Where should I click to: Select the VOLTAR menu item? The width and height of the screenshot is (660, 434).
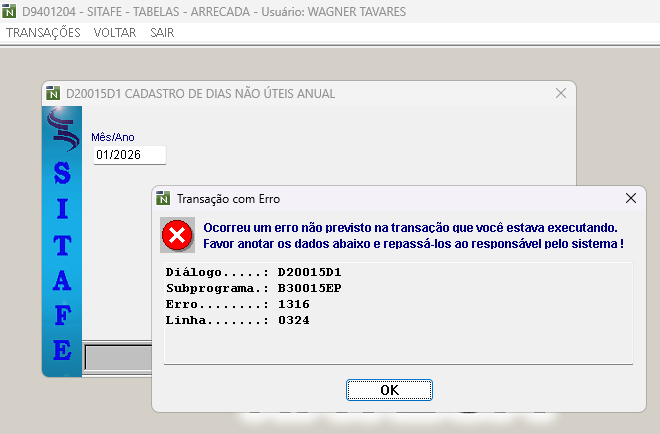[115, 32]
